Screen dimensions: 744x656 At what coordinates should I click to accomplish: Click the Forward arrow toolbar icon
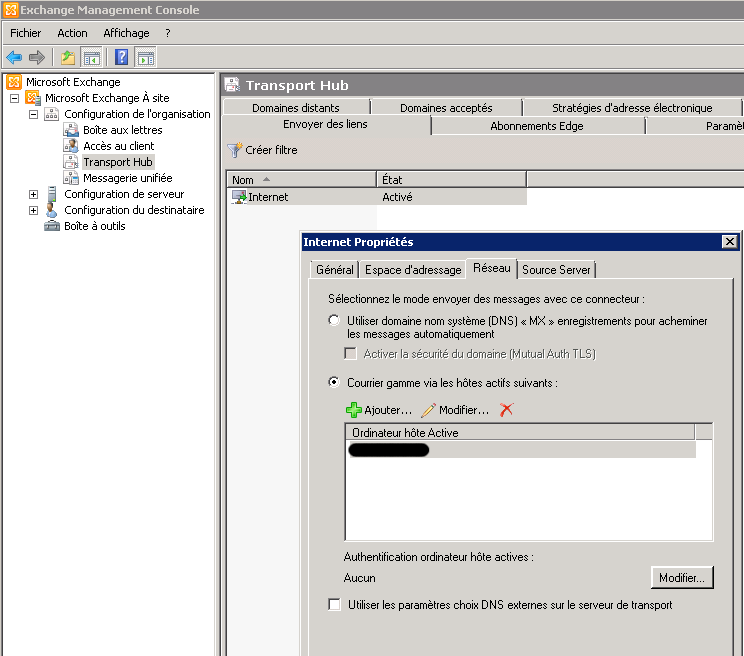[37, 57]
